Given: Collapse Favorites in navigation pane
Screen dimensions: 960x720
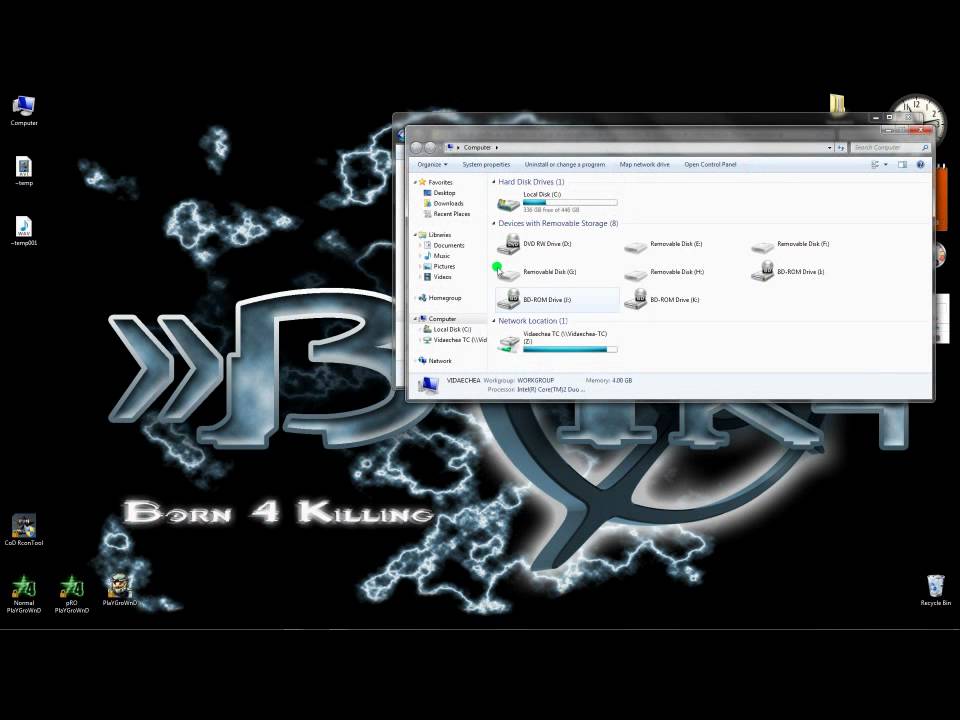Looking at the screenshot, I should click(415, 182).
